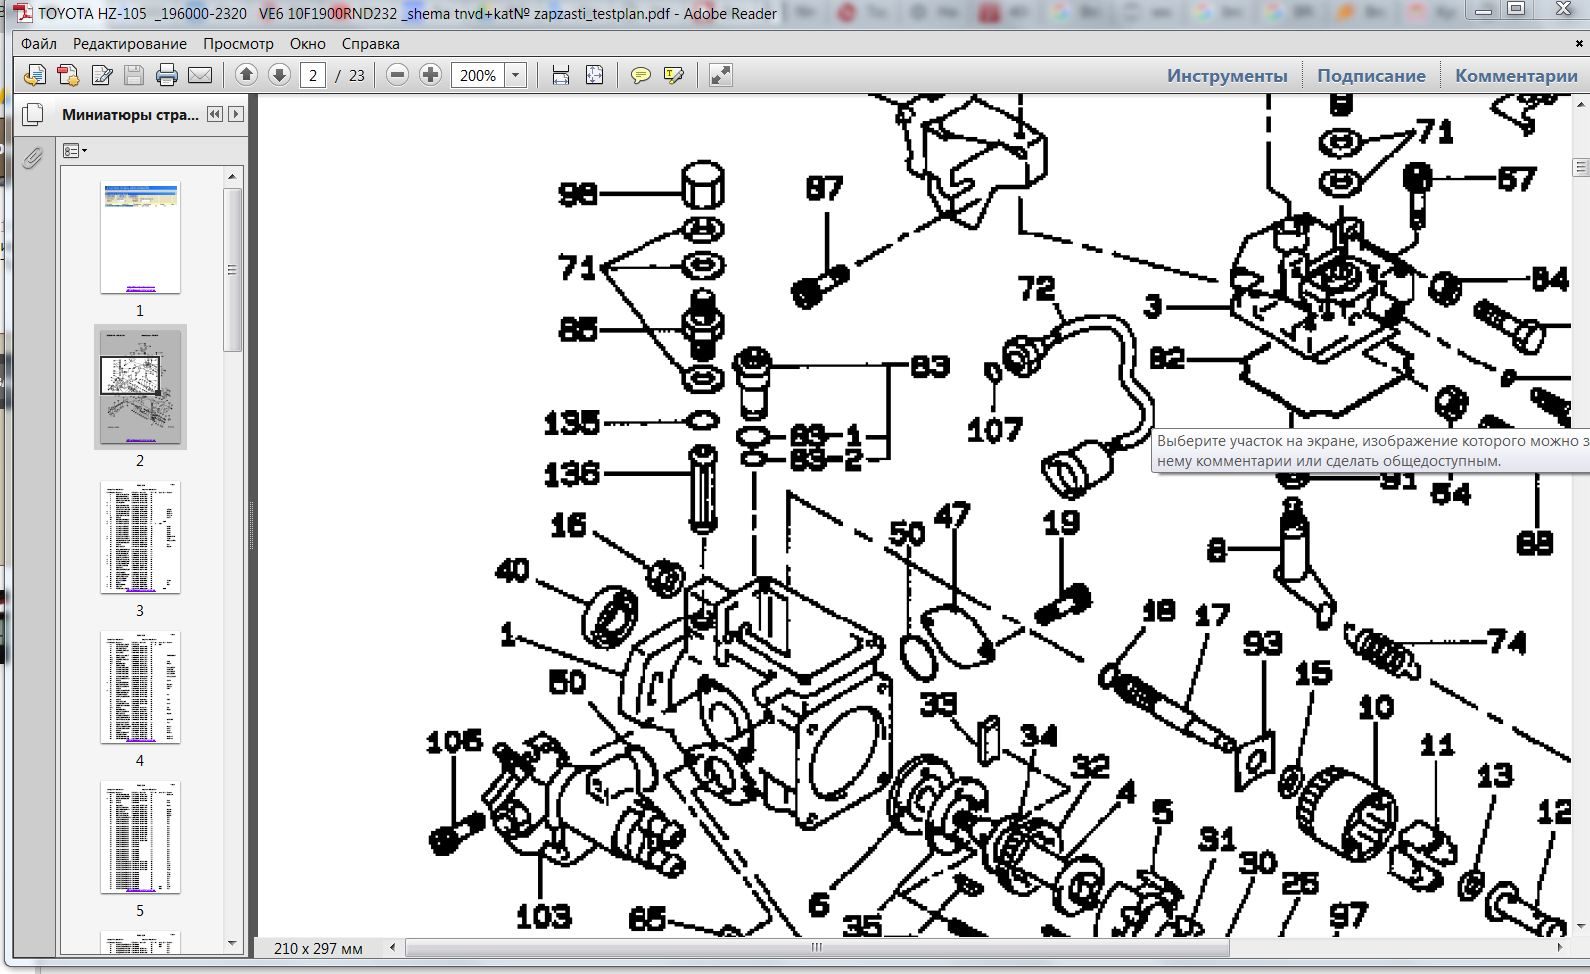Viewport: 1590px width, 974px height.
Task: Click part number 98 in diagram
Action: pos(577,193)
